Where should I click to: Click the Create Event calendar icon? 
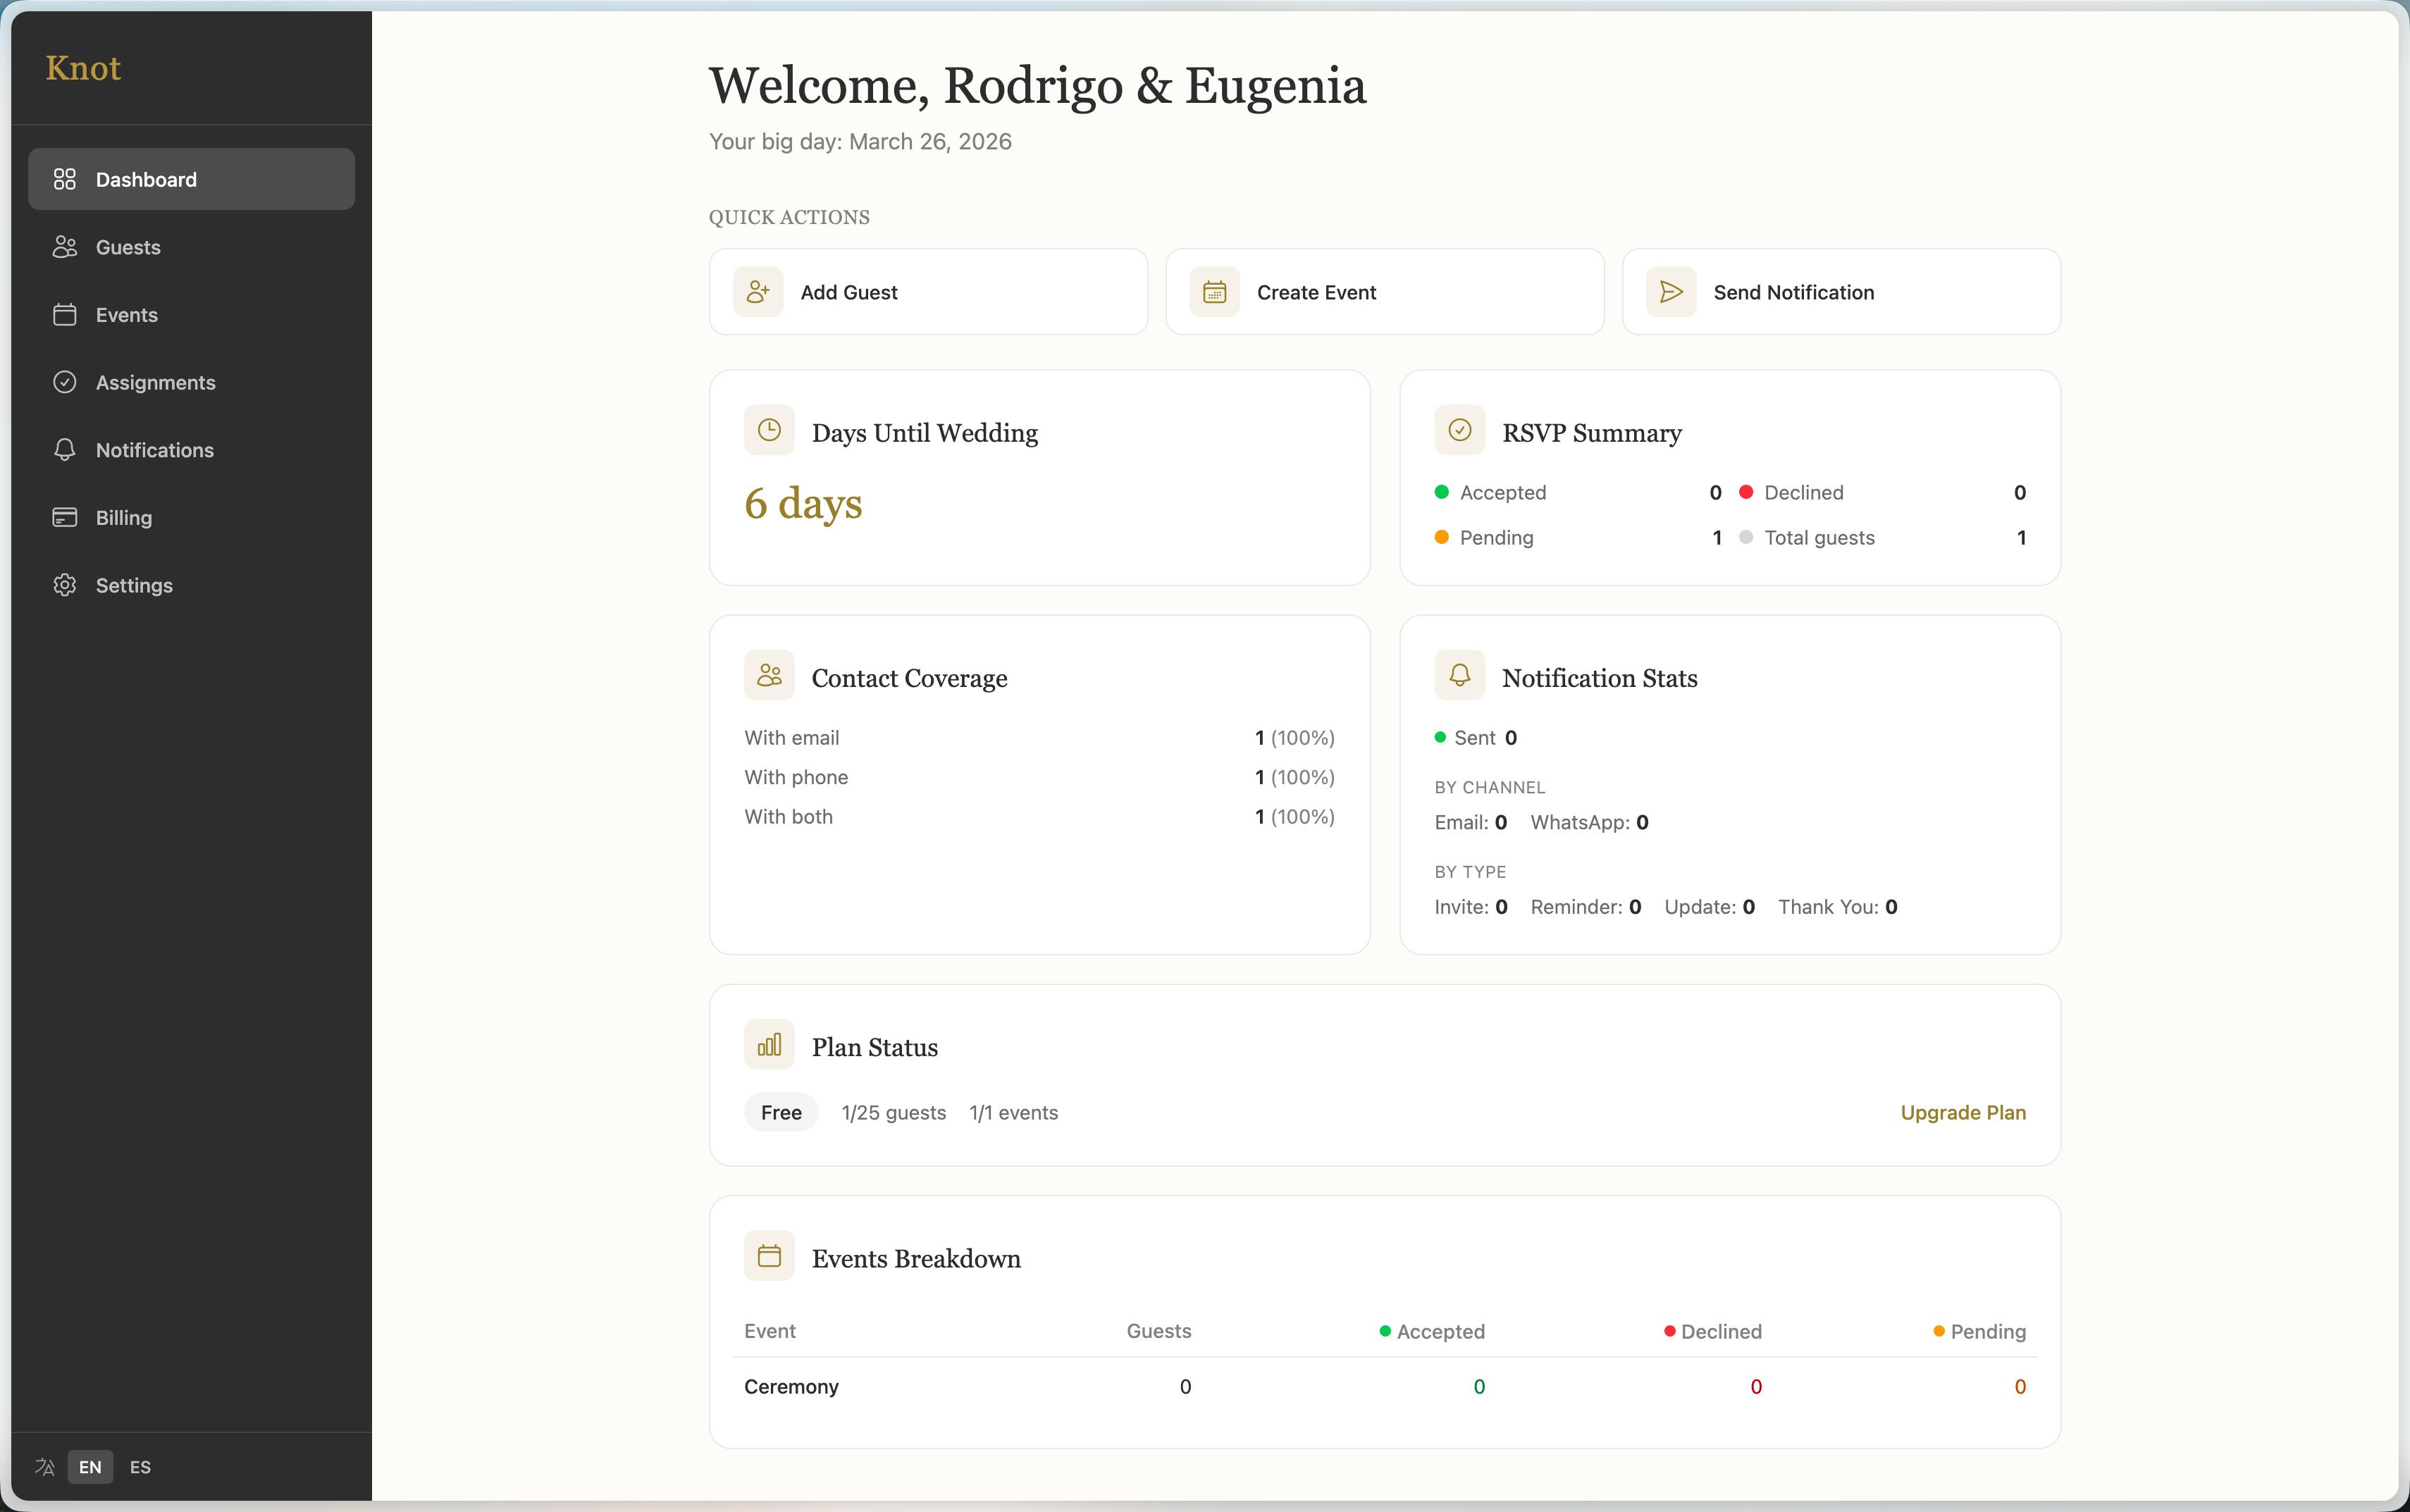point(1214,292)
